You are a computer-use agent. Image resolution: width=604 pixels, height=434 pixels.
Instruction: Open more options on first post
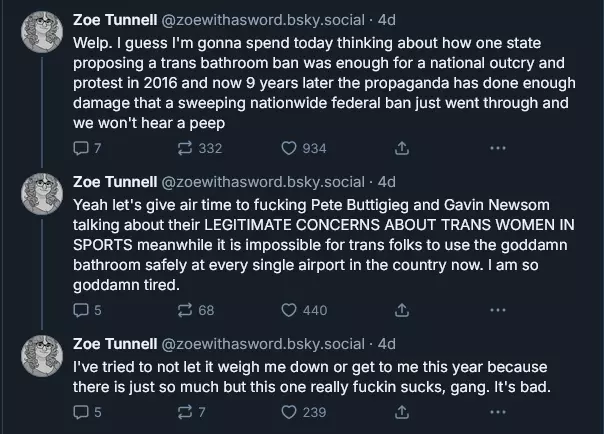click(x=497, y=148)
